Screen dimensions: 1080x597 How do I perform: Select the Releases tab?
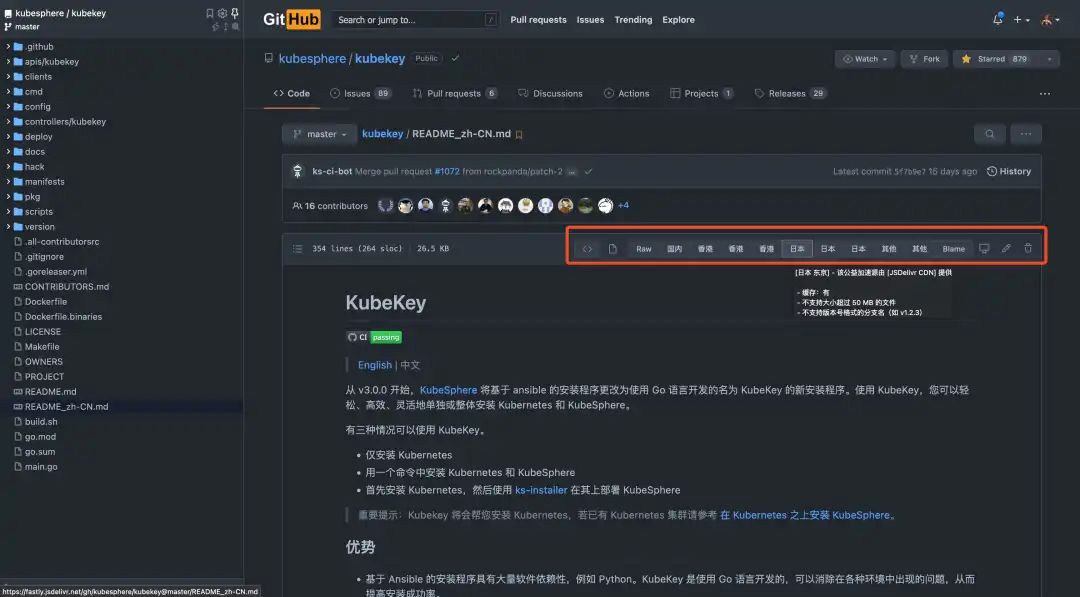pos(789,94)
